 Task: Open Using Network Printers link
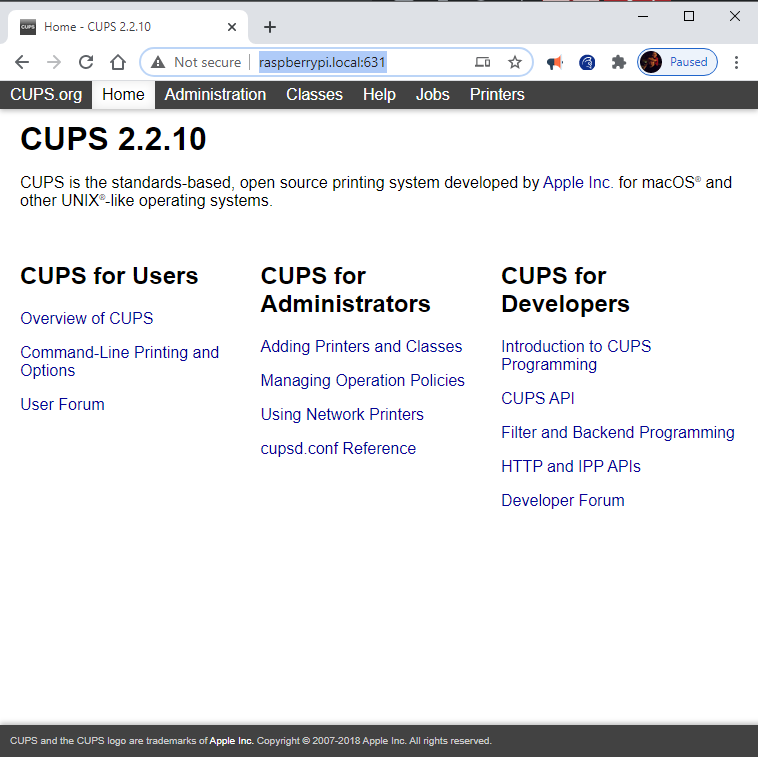(x=342, y=415)
